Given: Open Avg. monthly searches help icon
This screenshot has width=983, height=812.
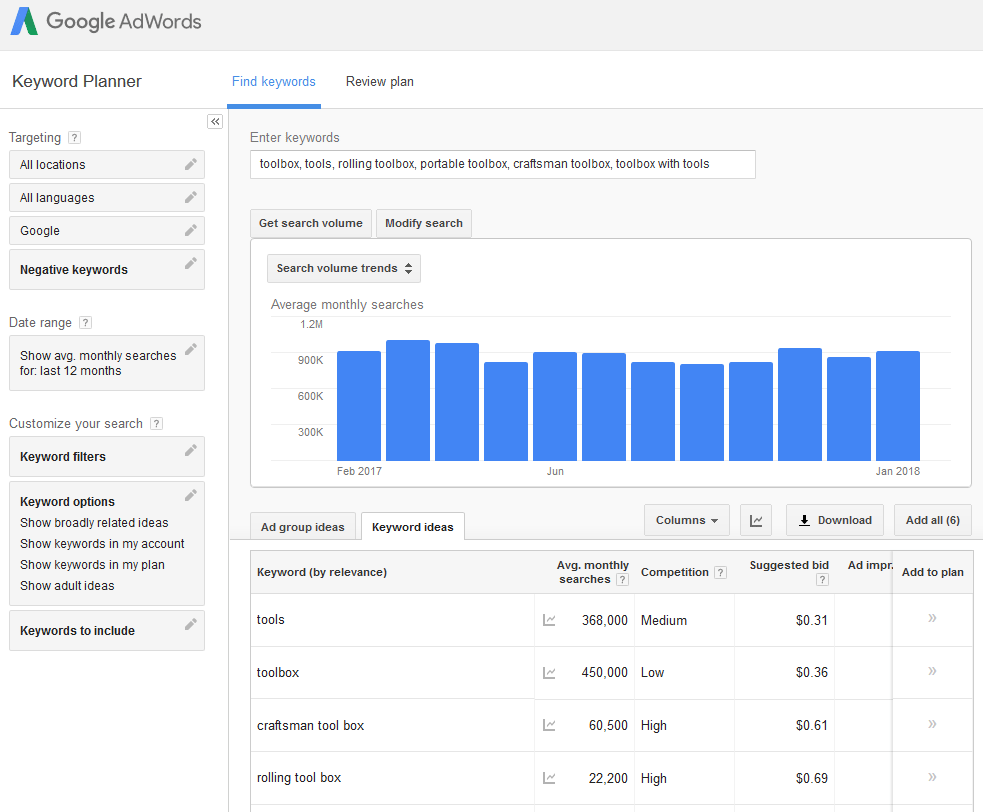Looking at the screenshot, I should point(623,579).
